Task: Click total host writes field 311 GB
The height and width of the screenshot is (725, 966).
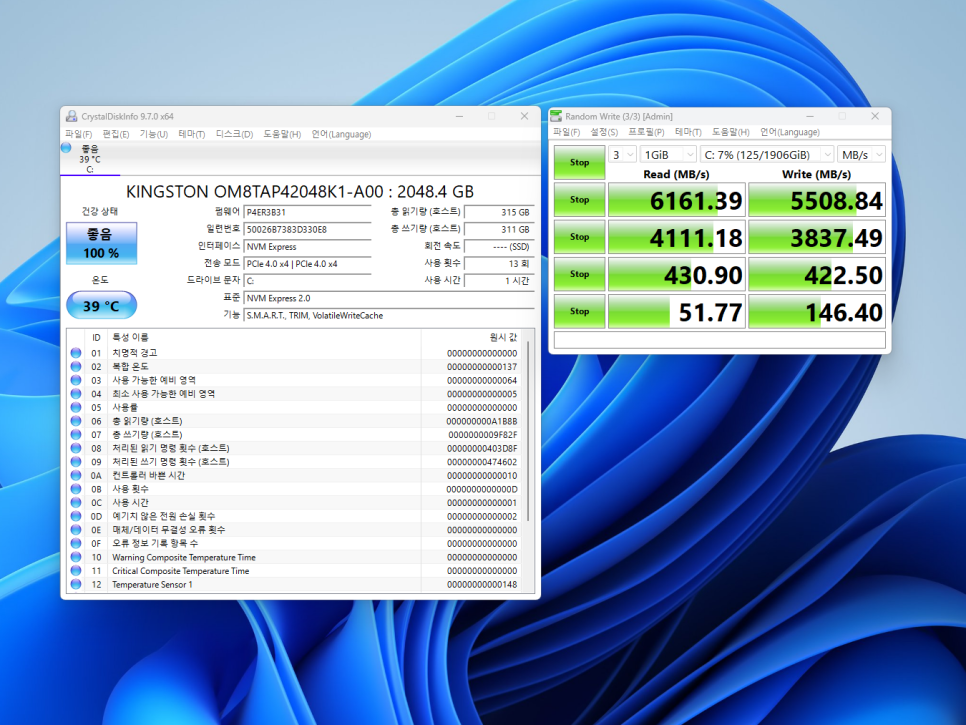Action: click(x=499, y=229)
